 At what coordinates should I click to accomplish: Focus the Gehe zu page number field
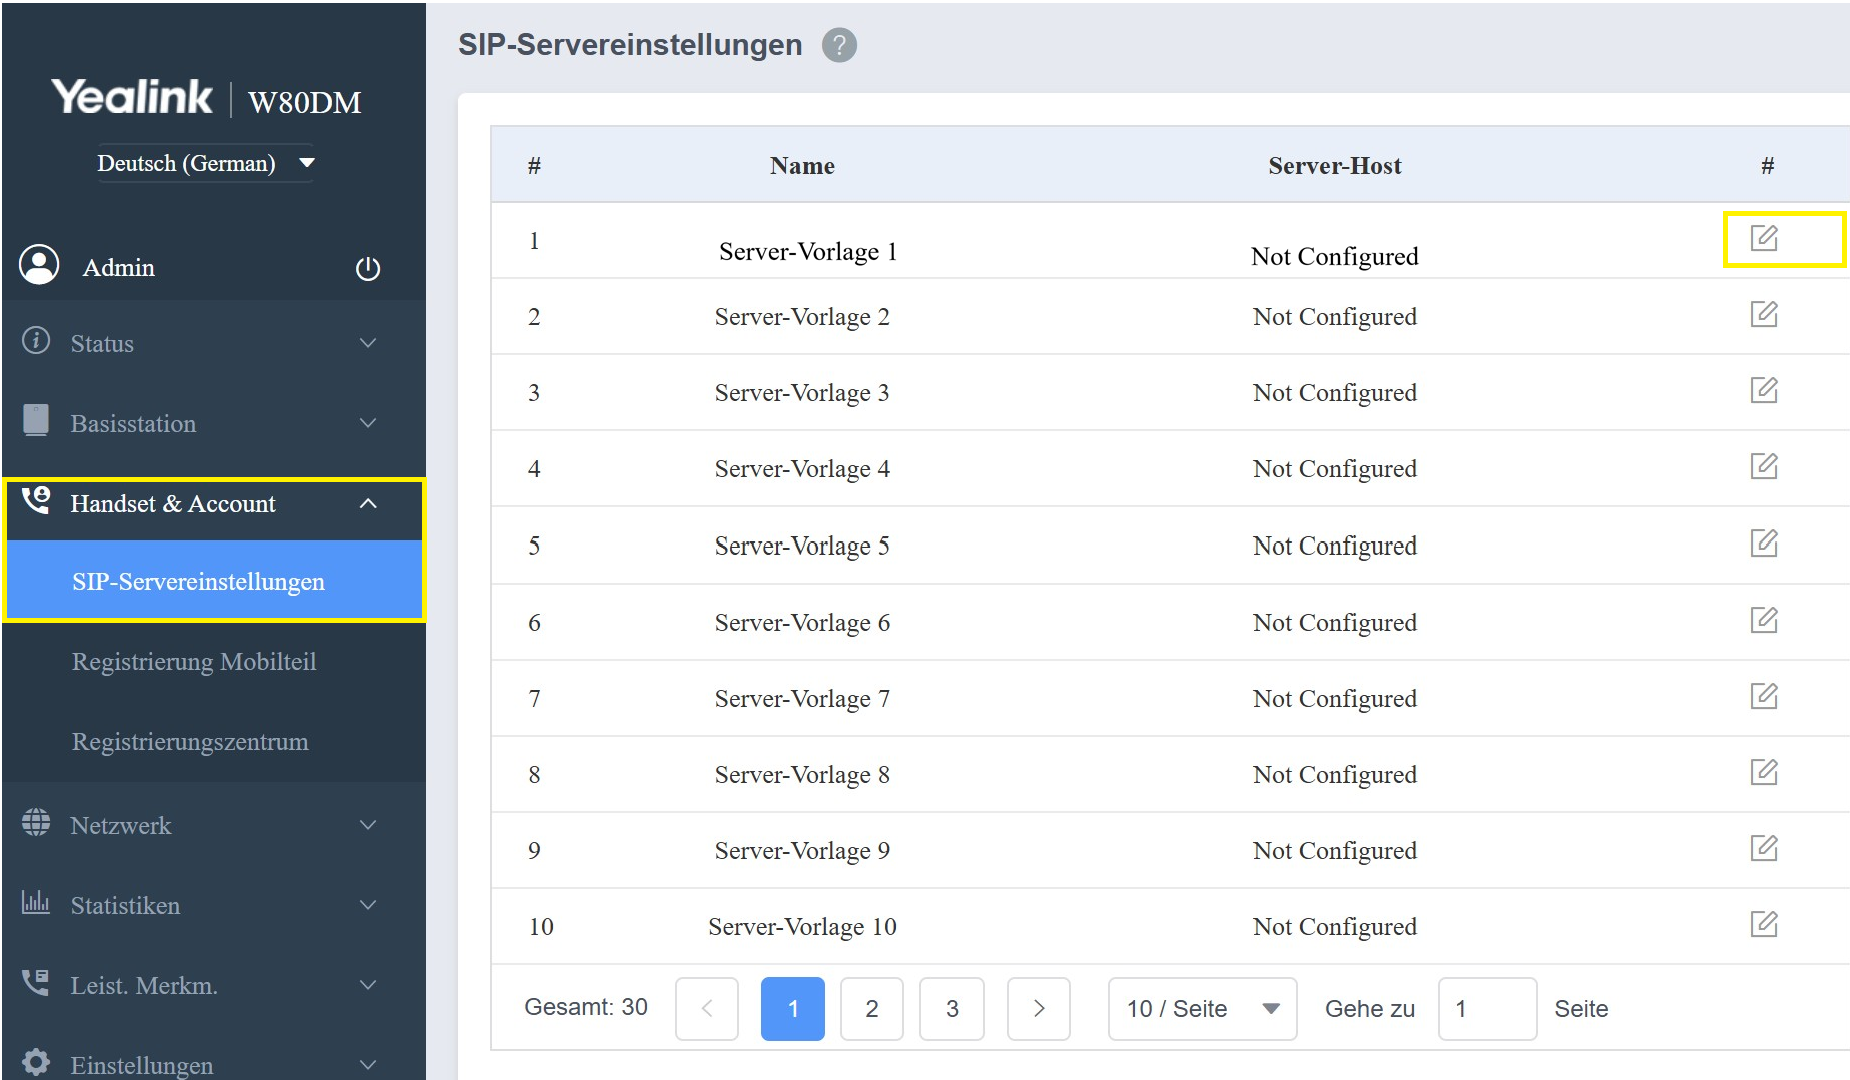click(1486, 1008)
